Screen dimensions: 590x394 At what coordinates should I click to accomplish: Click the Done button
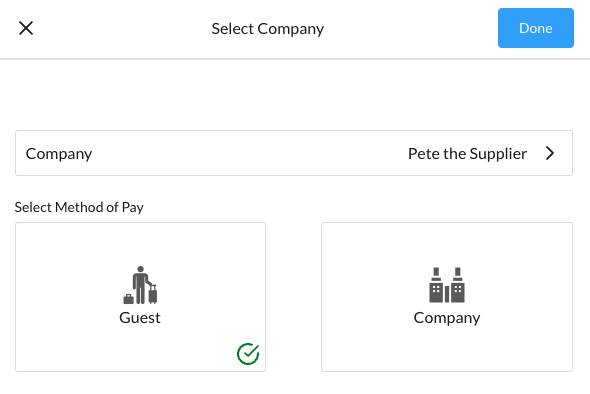[535, 28]
